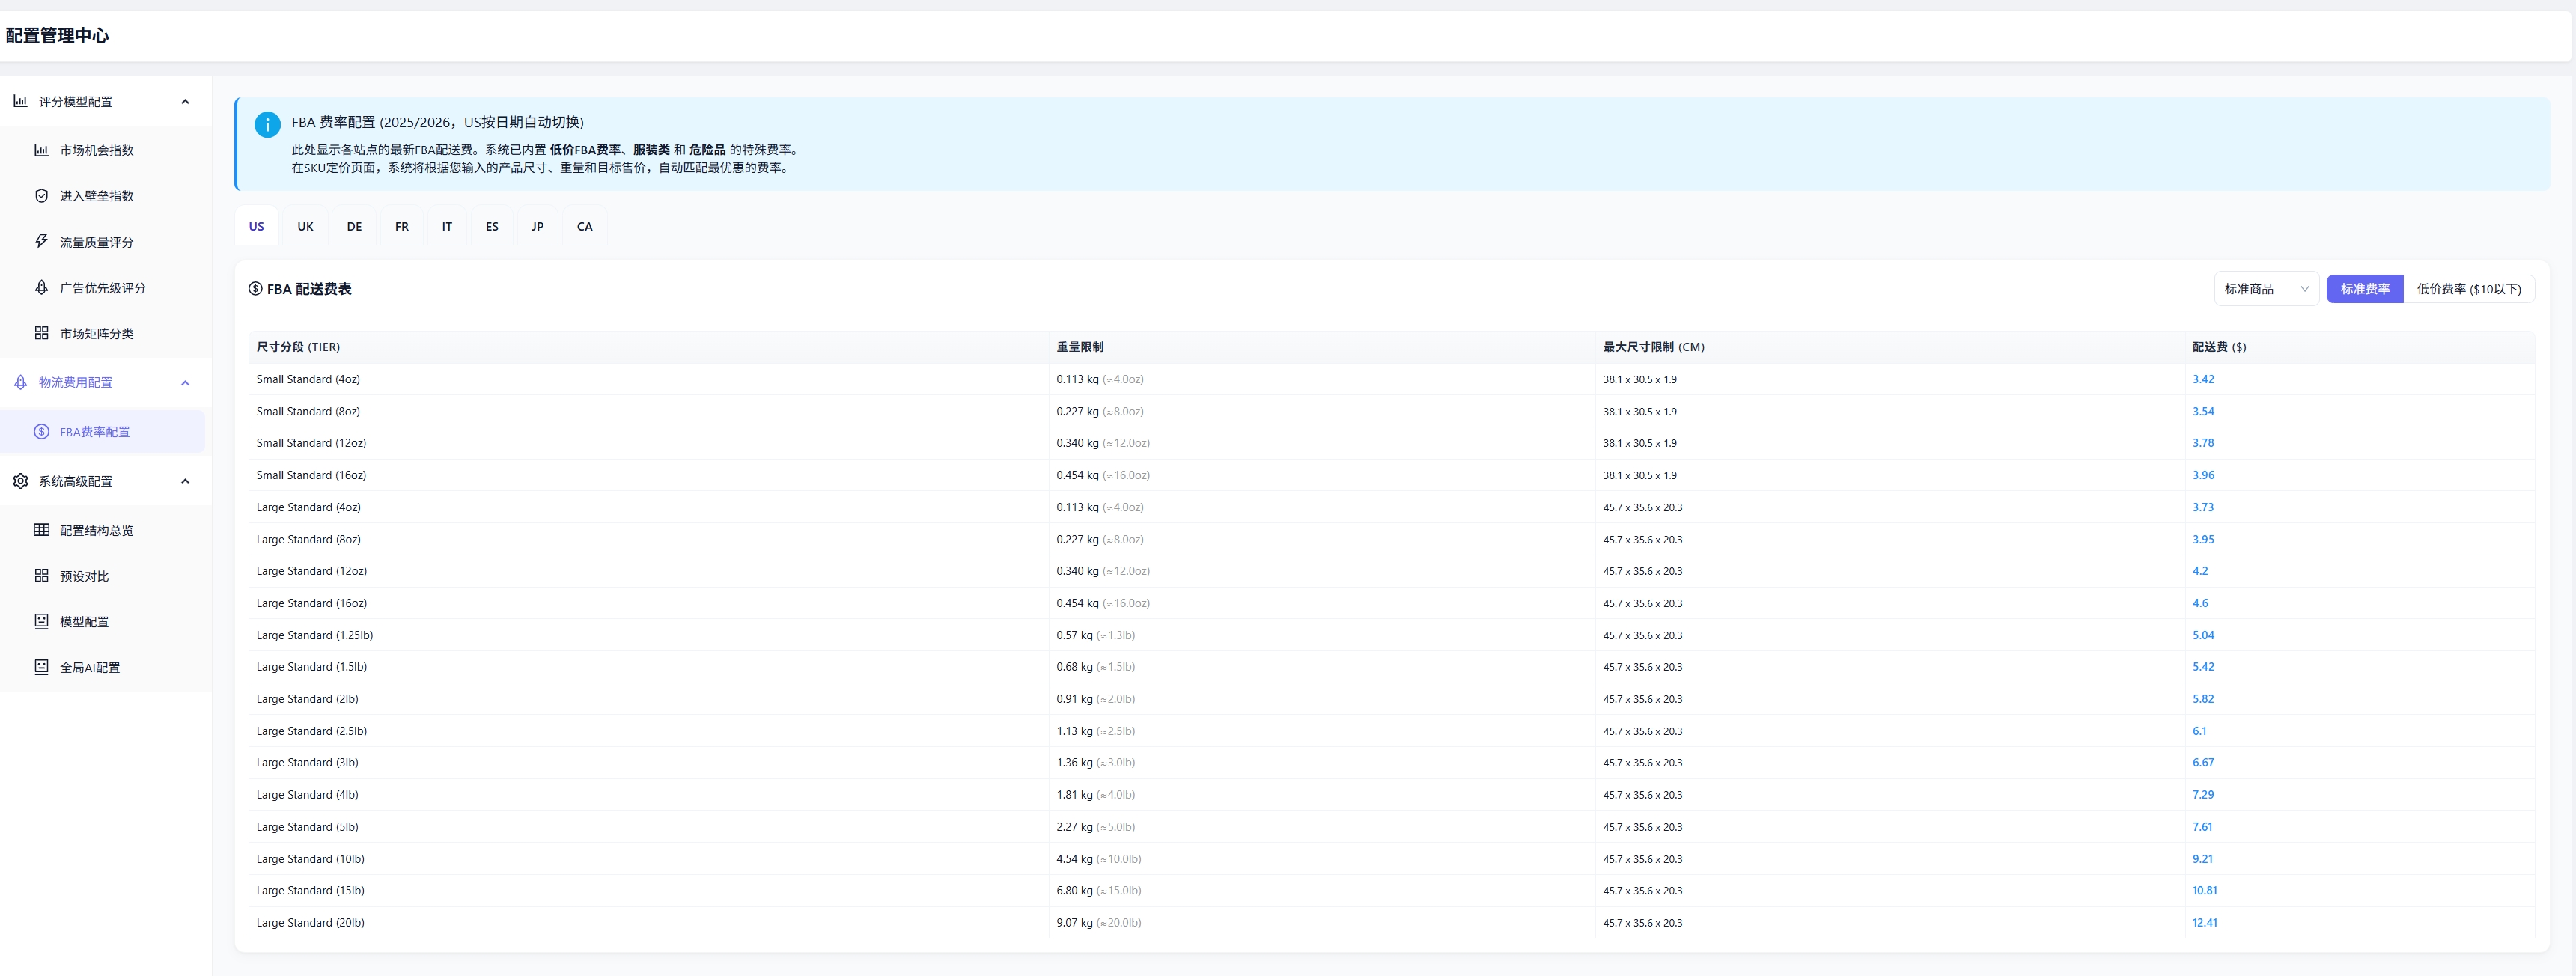Click the icon beside 全局AI配置

[41, 667]
